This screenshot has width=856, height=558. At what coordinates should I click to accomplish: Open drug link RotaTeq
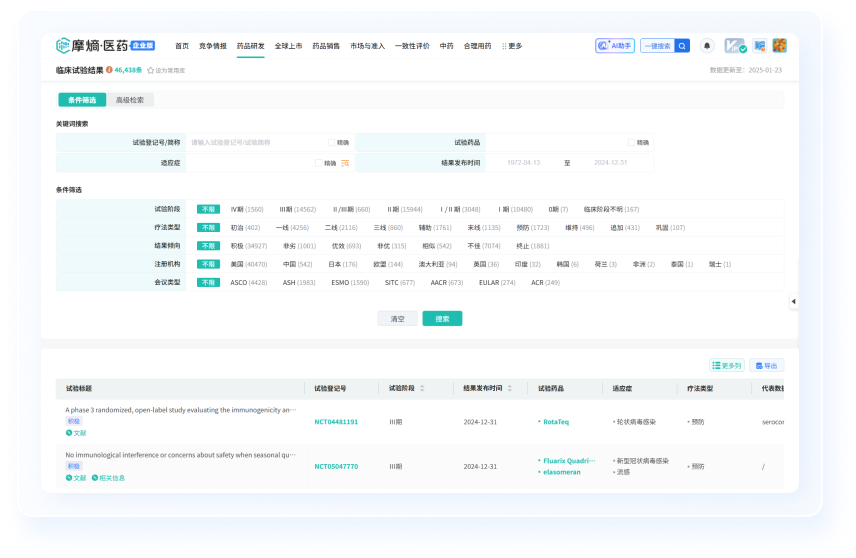tap(556, 422)
